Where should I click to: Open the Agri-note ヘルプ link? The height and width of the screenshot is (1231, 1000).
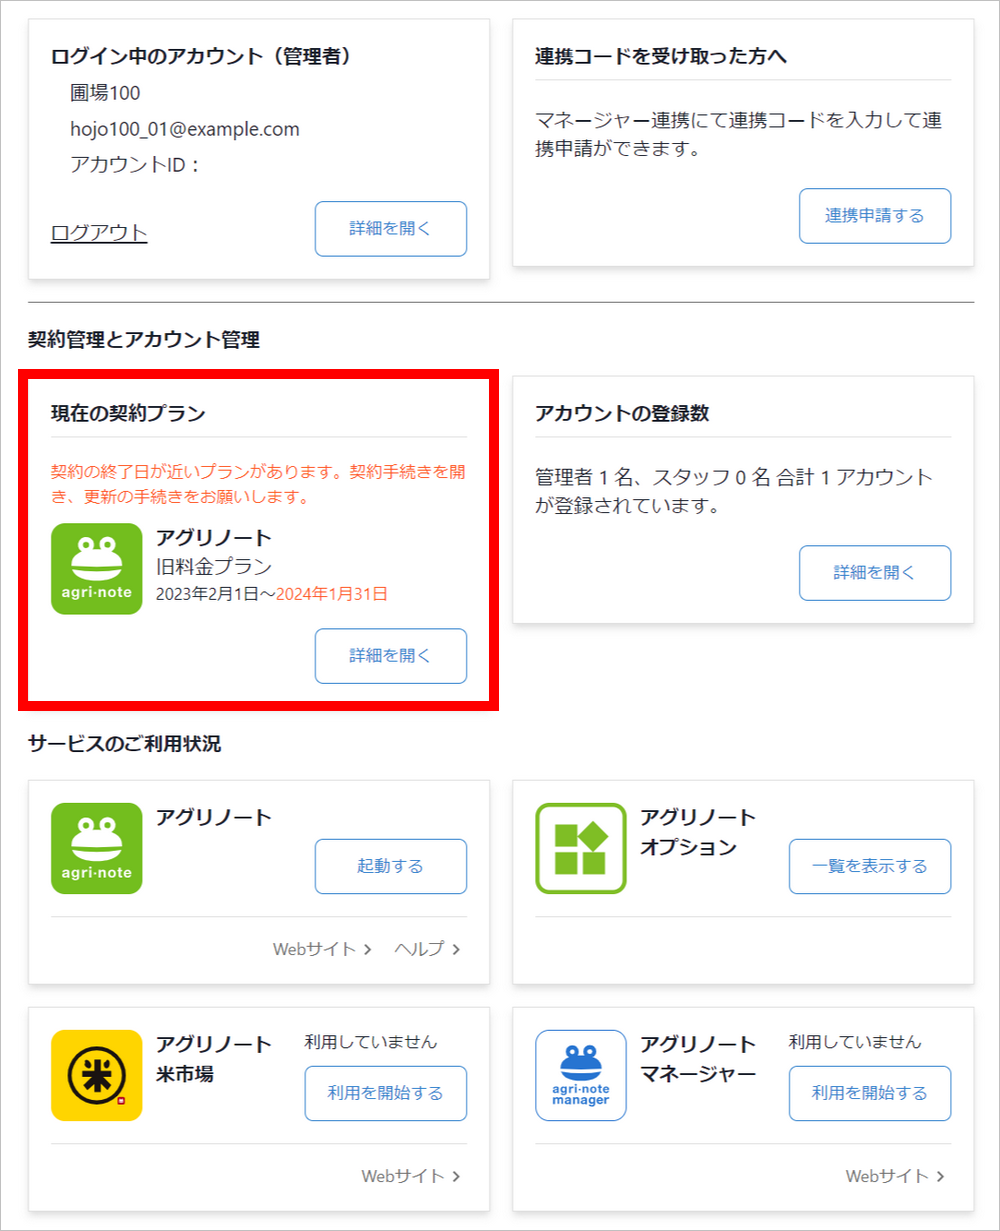428,949
